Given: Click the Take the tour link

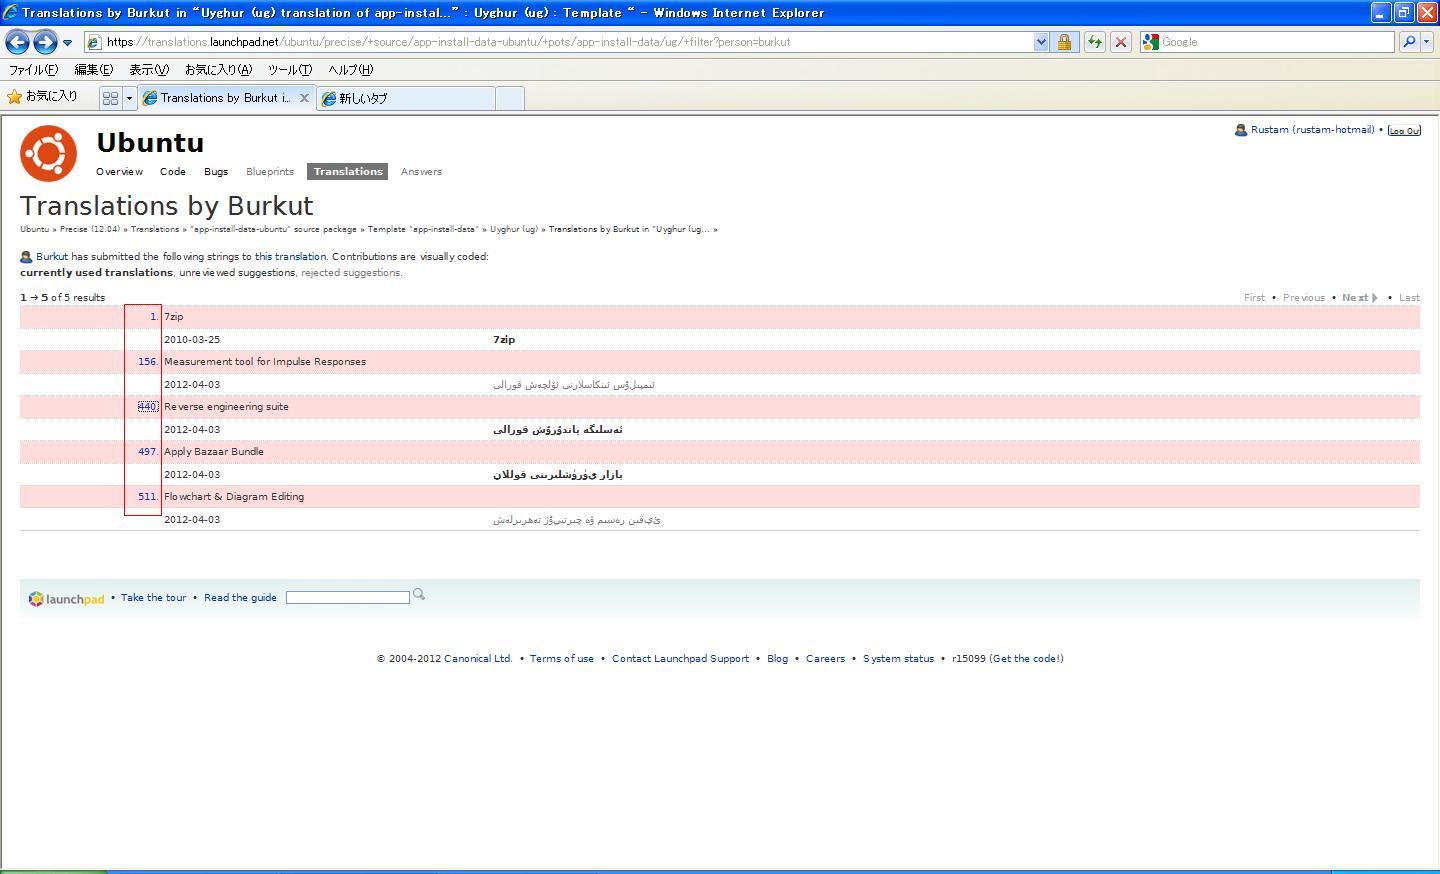Looking at the screenshot, I should pyautogui.click(x=154, y=598).
